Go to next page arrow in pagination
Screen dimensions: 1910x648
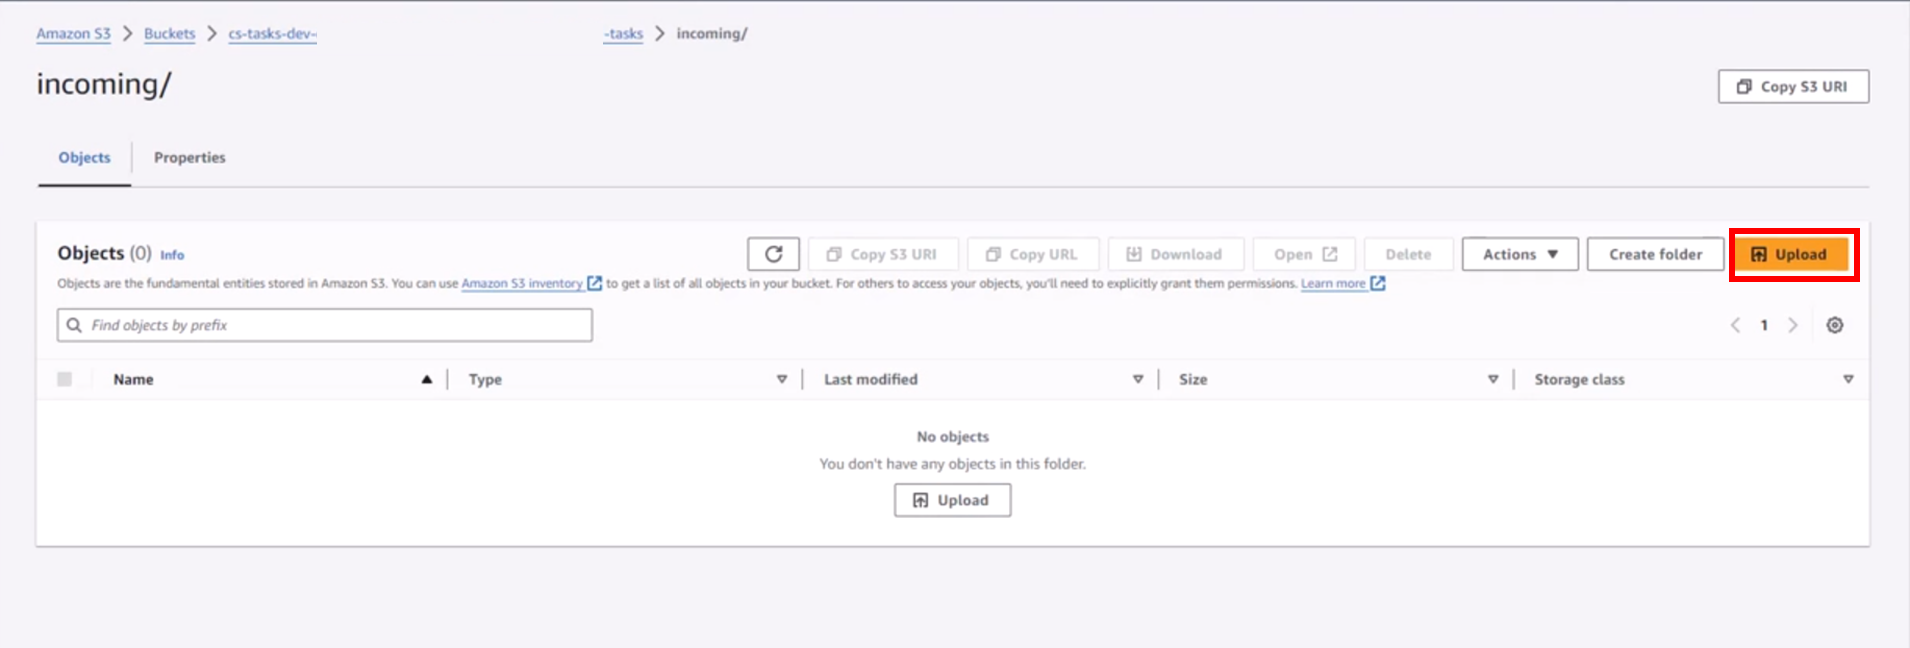(1792, 325)
